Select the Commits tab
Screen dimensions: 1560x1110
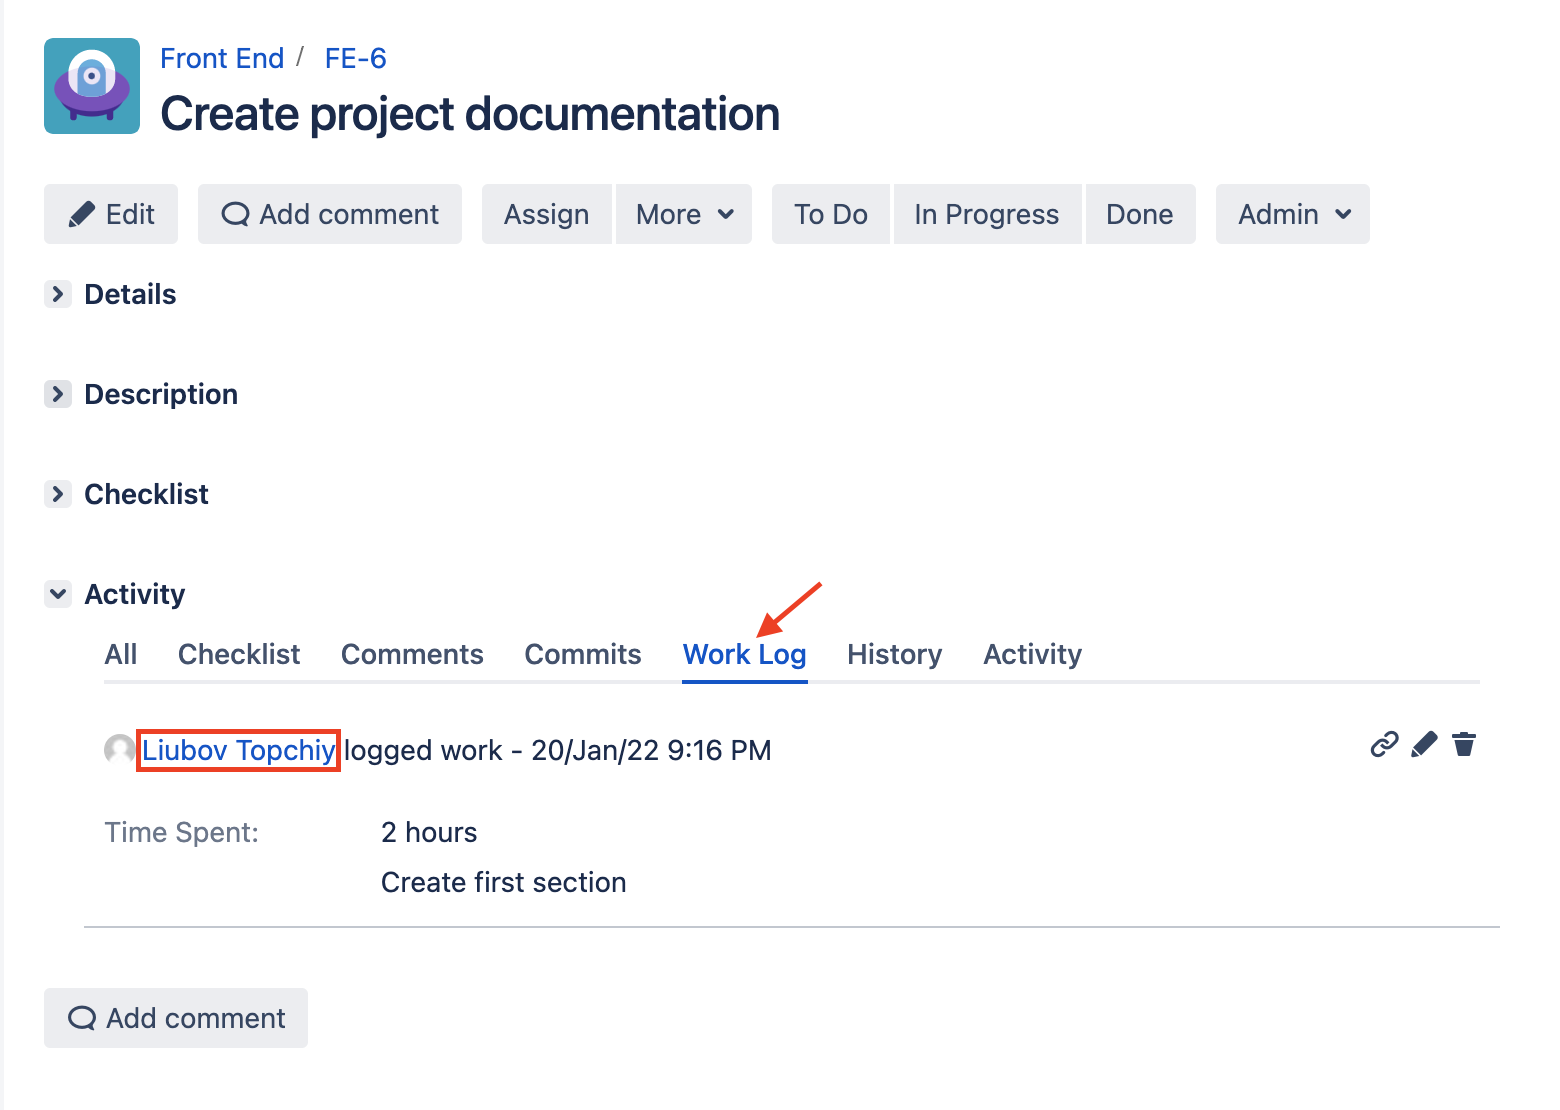(x=583, y=654)
